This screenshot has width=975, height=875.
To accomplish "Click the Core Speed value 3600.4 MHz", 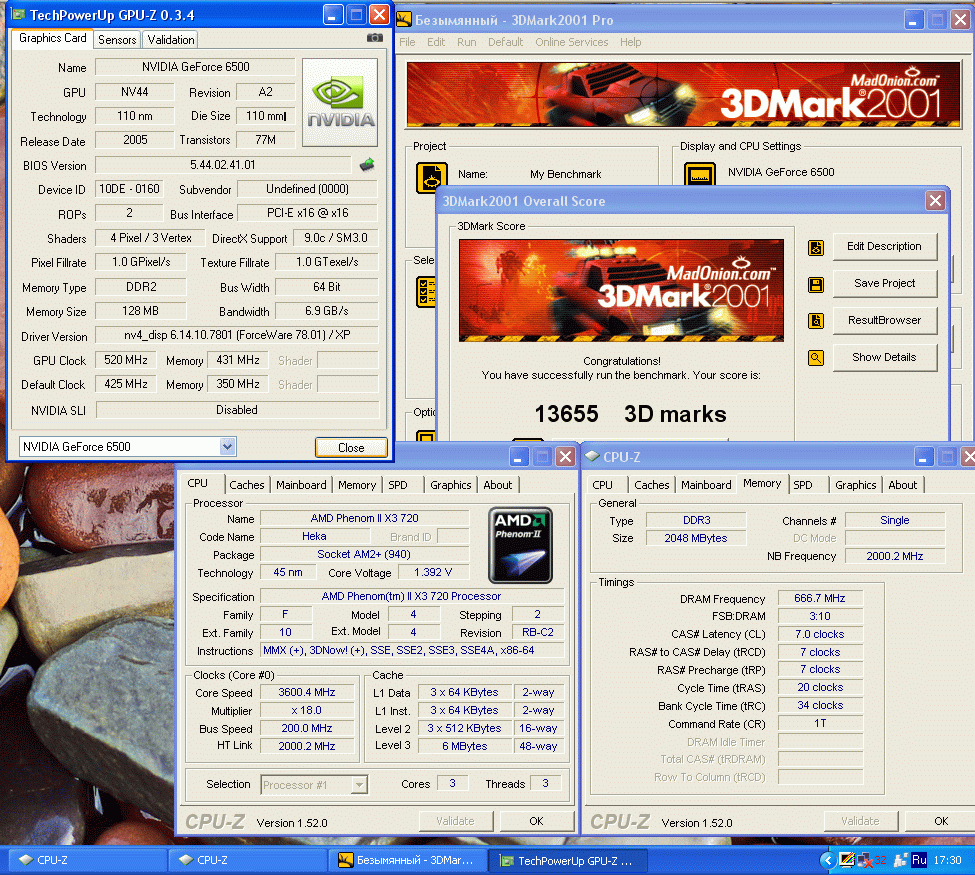I will pos(307,692).
